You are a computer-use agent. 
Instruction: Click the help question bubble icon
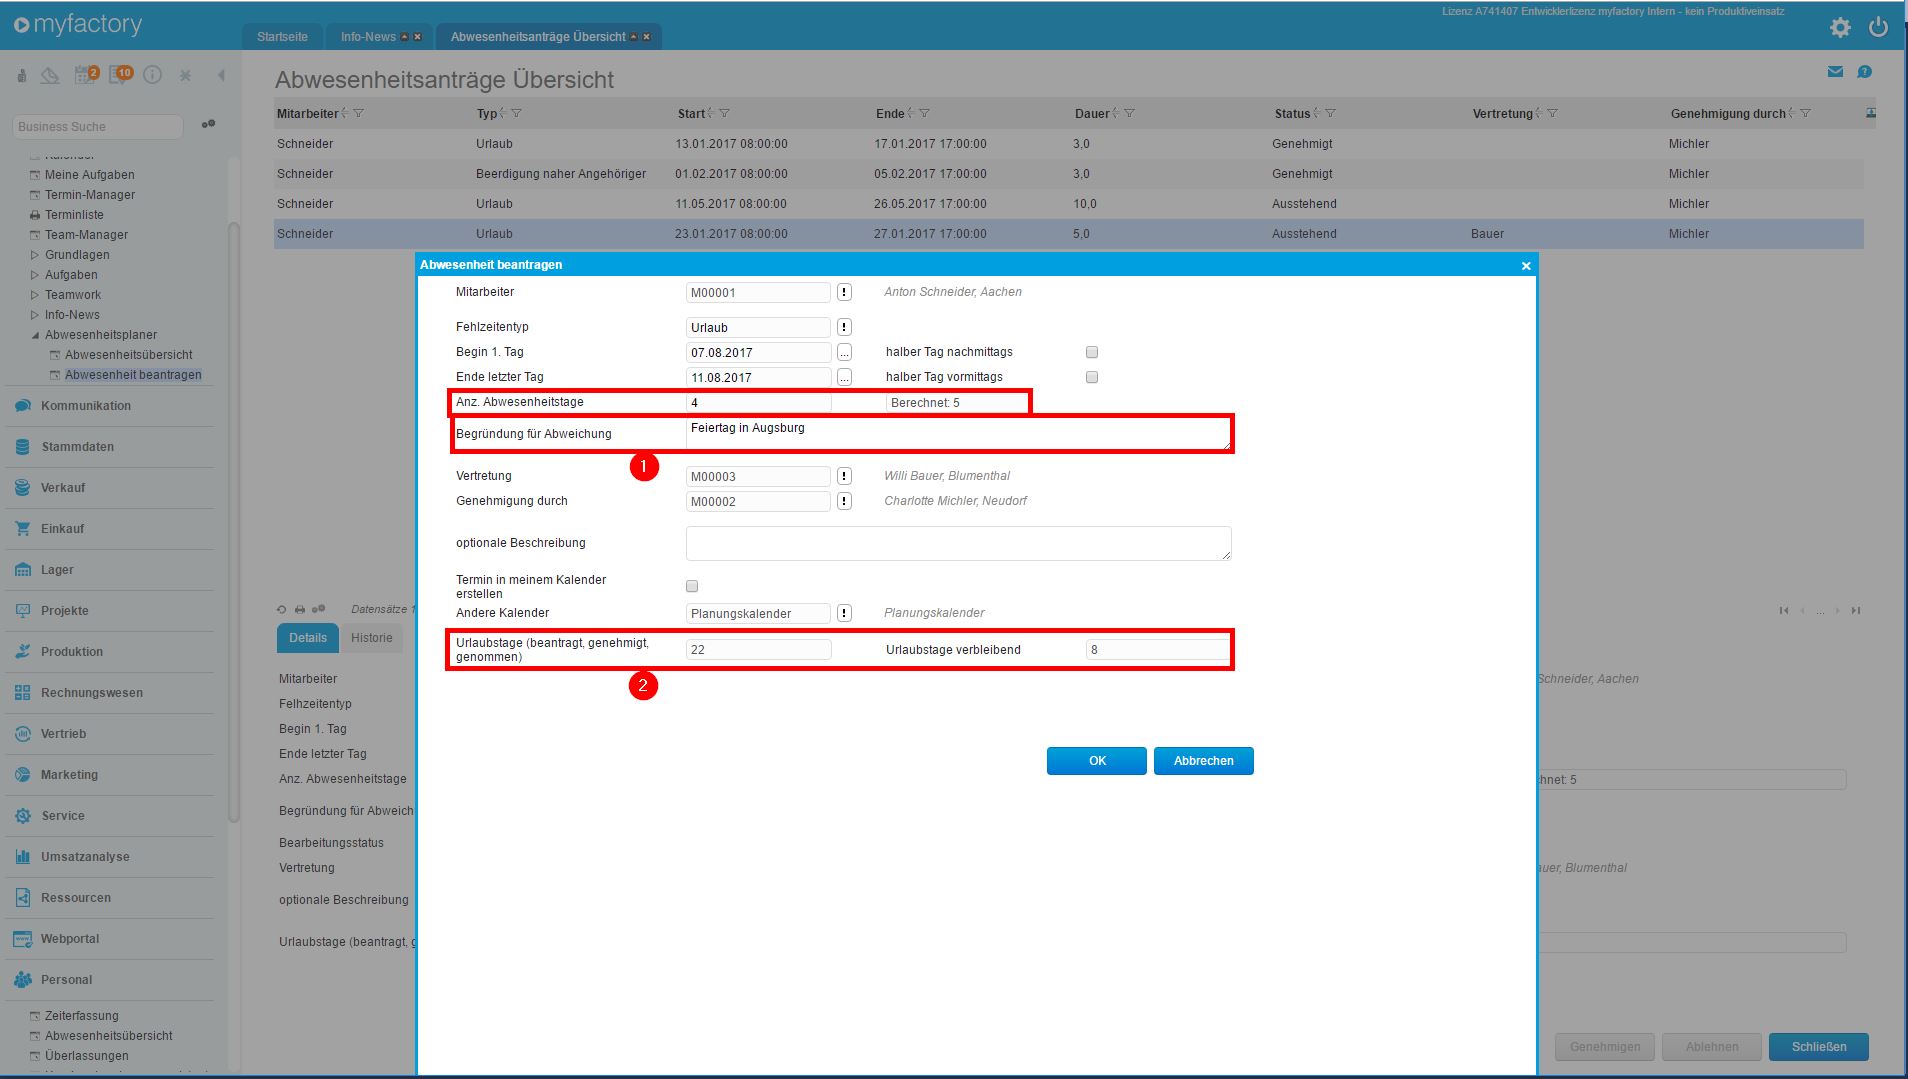tap(1864, 72)
